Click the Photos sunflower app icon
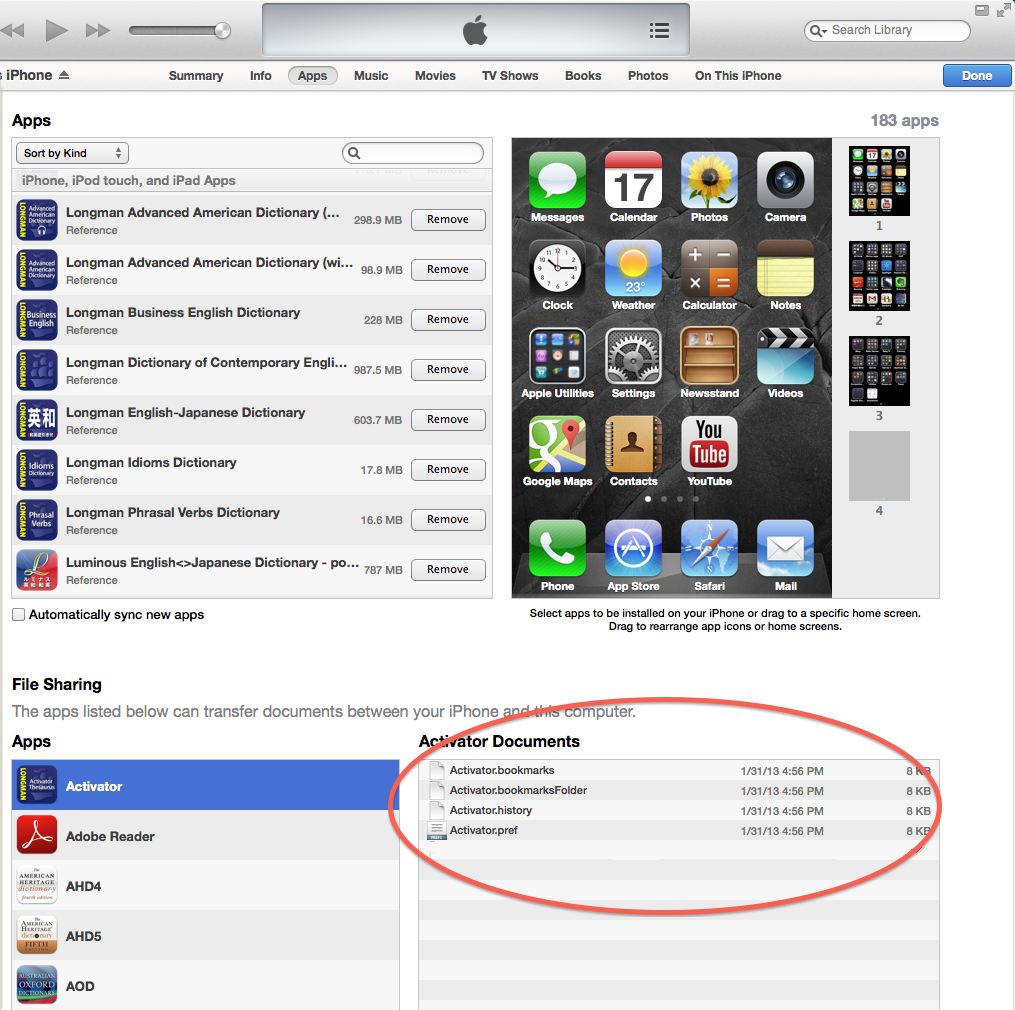 tap(709, 180)
